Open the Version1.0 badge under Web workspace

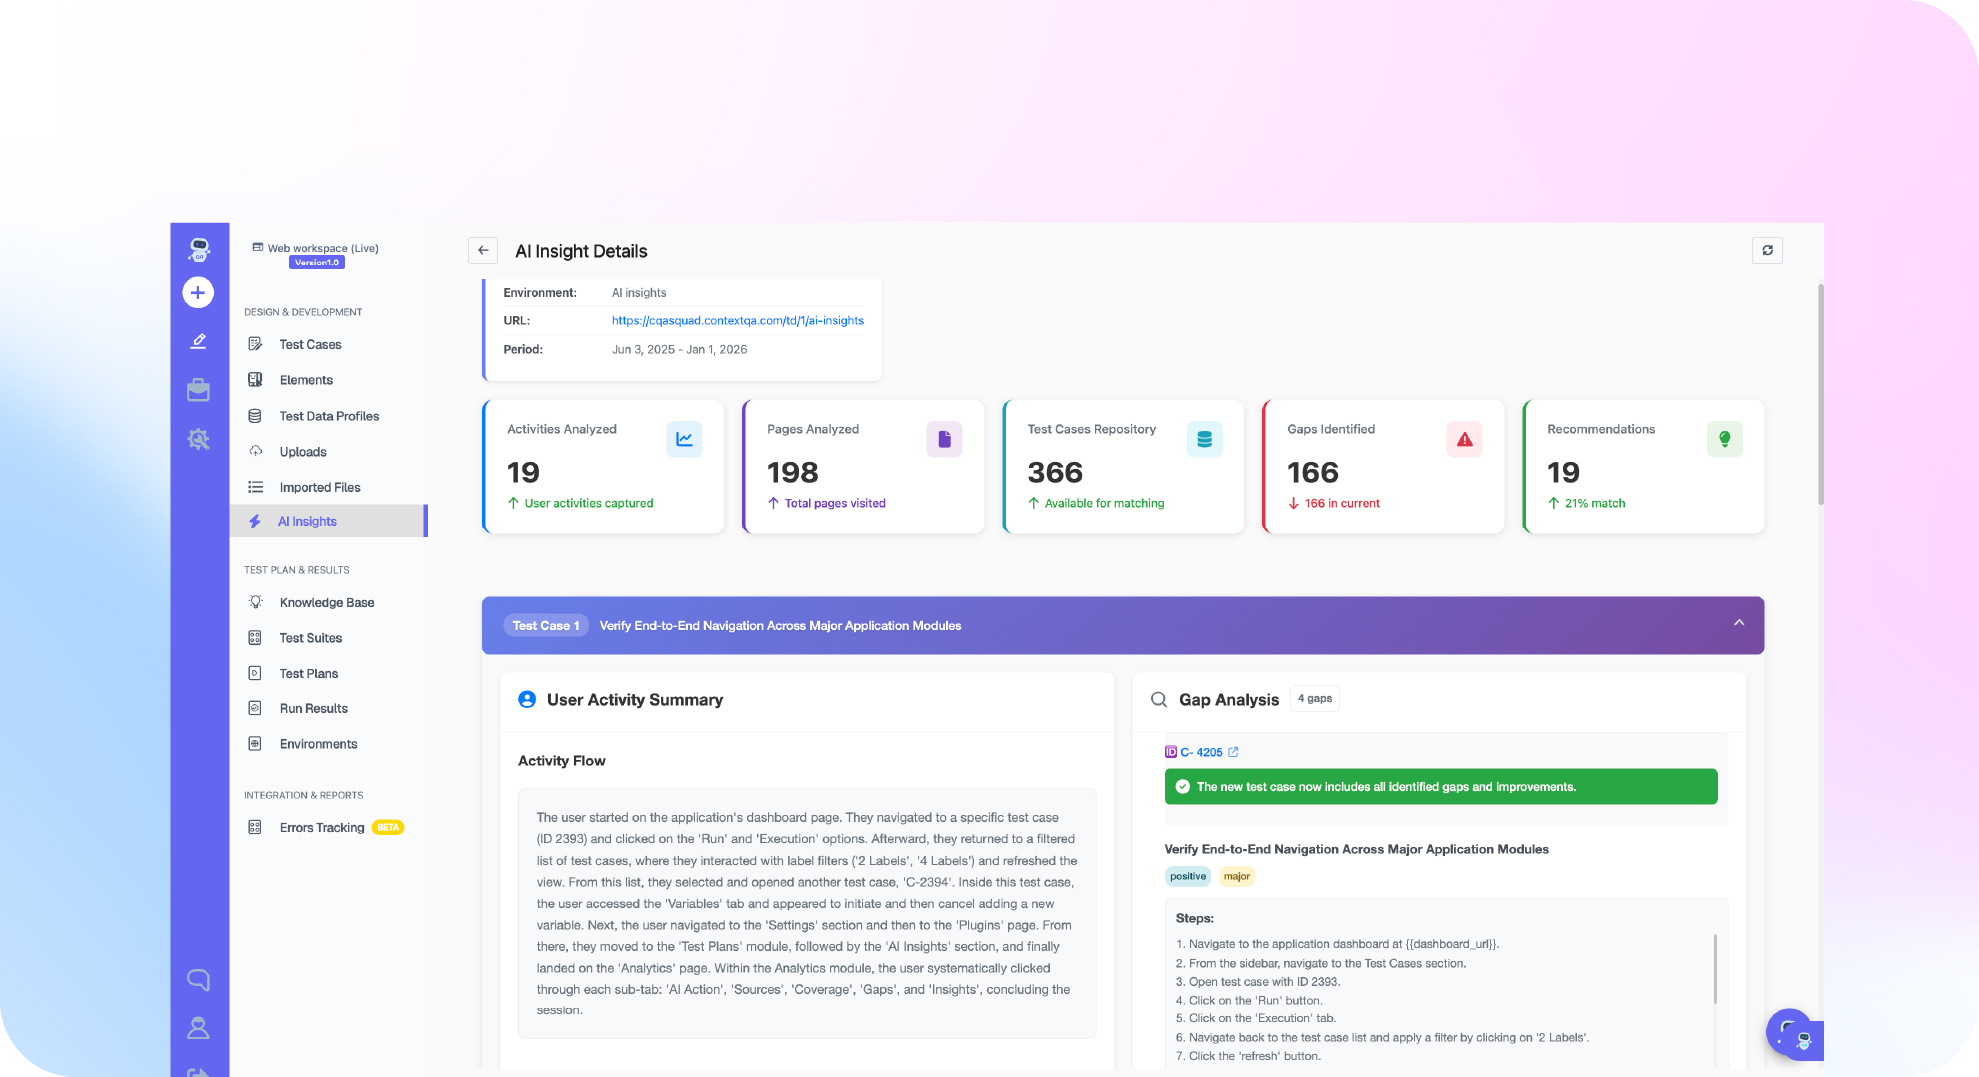tap(316, 261)
